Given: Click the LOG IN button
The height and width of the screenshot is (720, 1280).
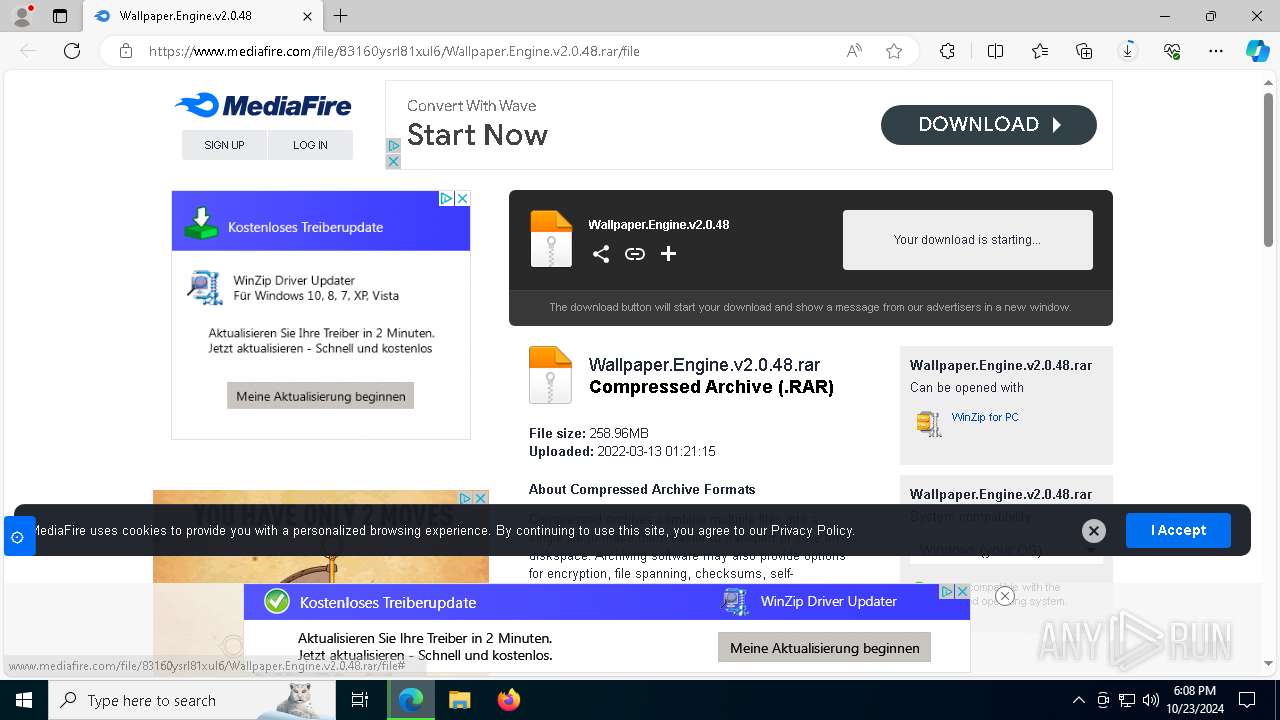Looking at the screenshot, I should pyautogui.click(x=310, y=145).
